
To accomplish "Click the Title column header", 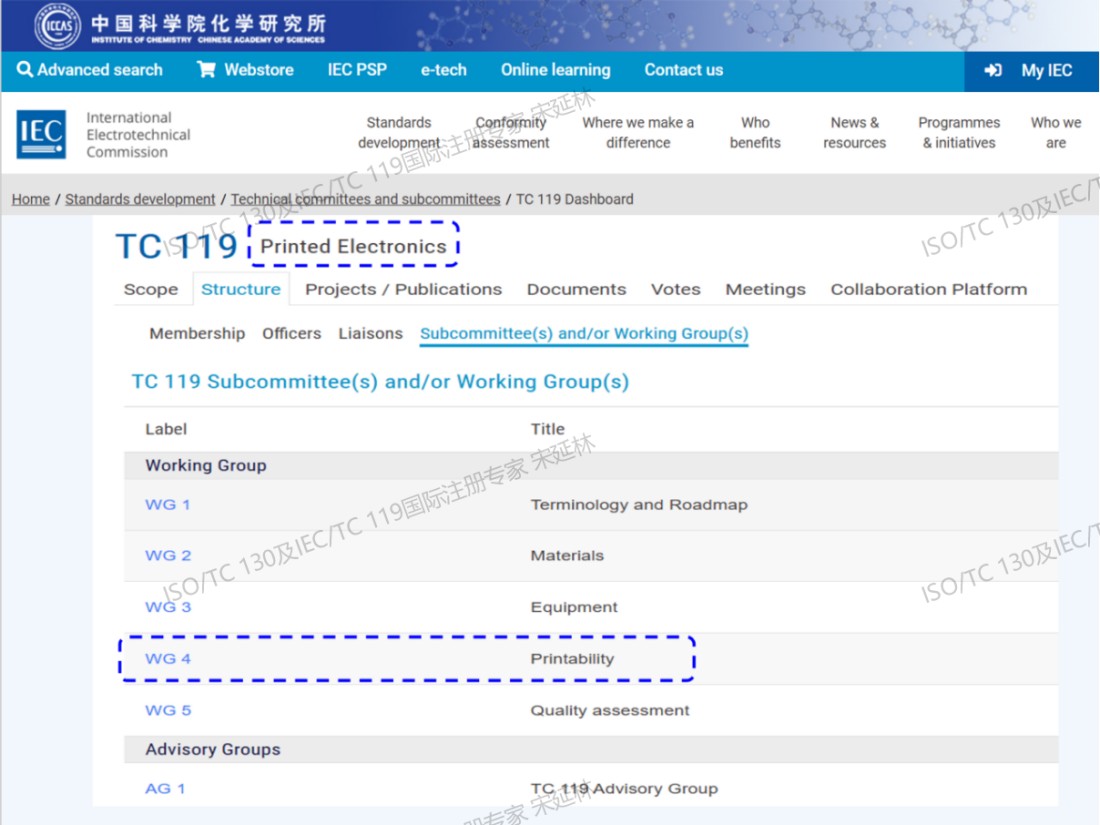I will coord(547,429).
